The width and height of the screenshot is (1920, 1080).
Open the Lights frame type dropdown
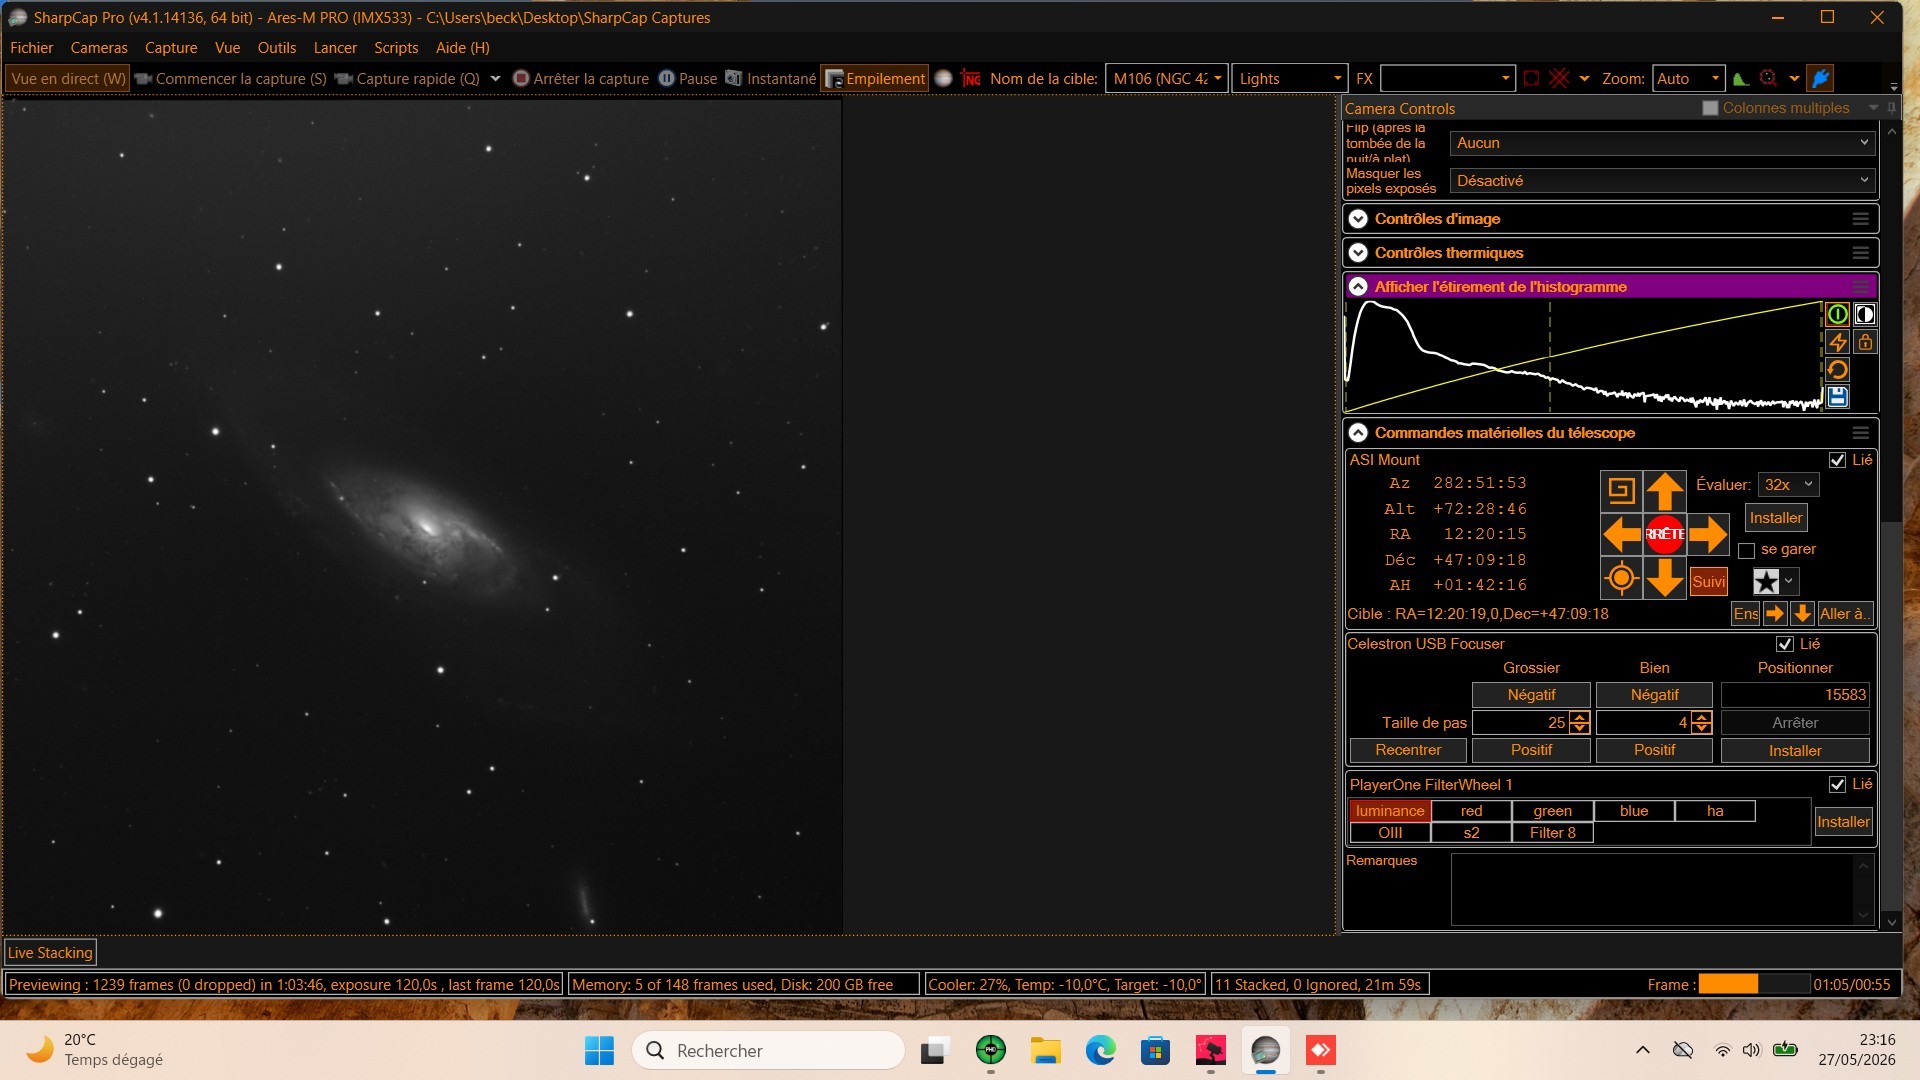pyautogui.click(x=1289, y=78)
